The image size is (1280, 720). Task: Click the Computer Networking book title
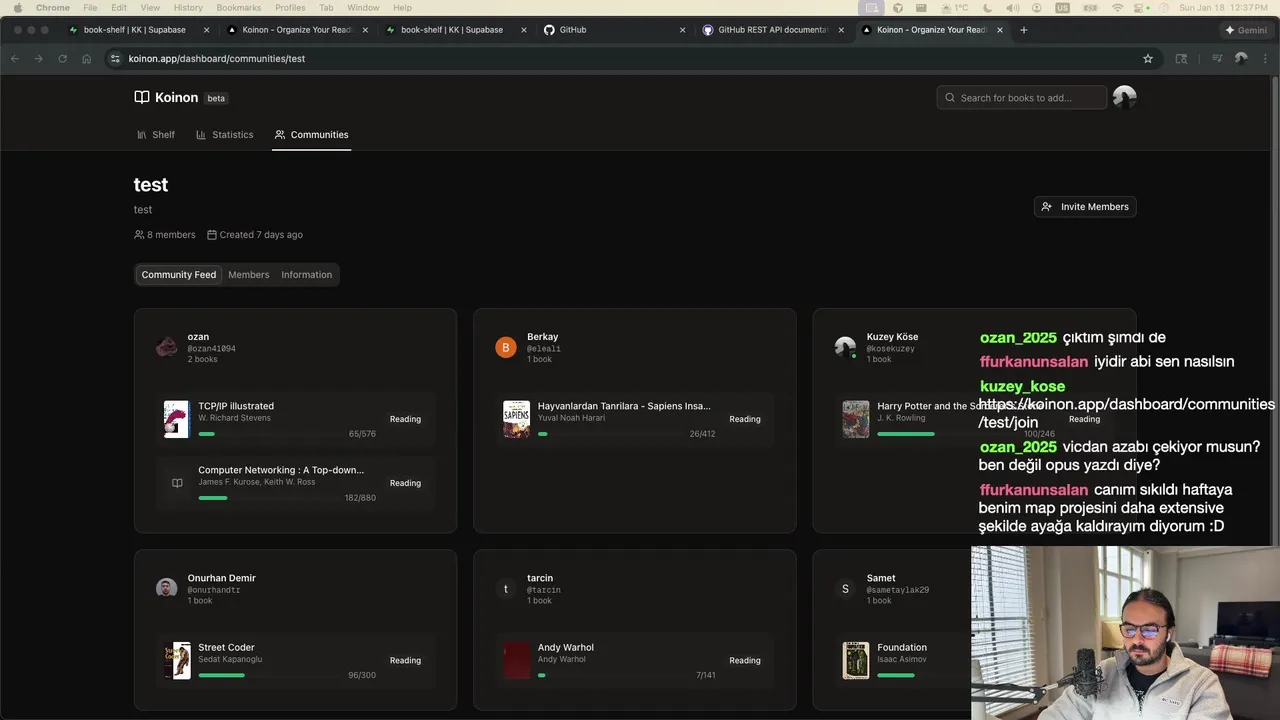[281, 470]
